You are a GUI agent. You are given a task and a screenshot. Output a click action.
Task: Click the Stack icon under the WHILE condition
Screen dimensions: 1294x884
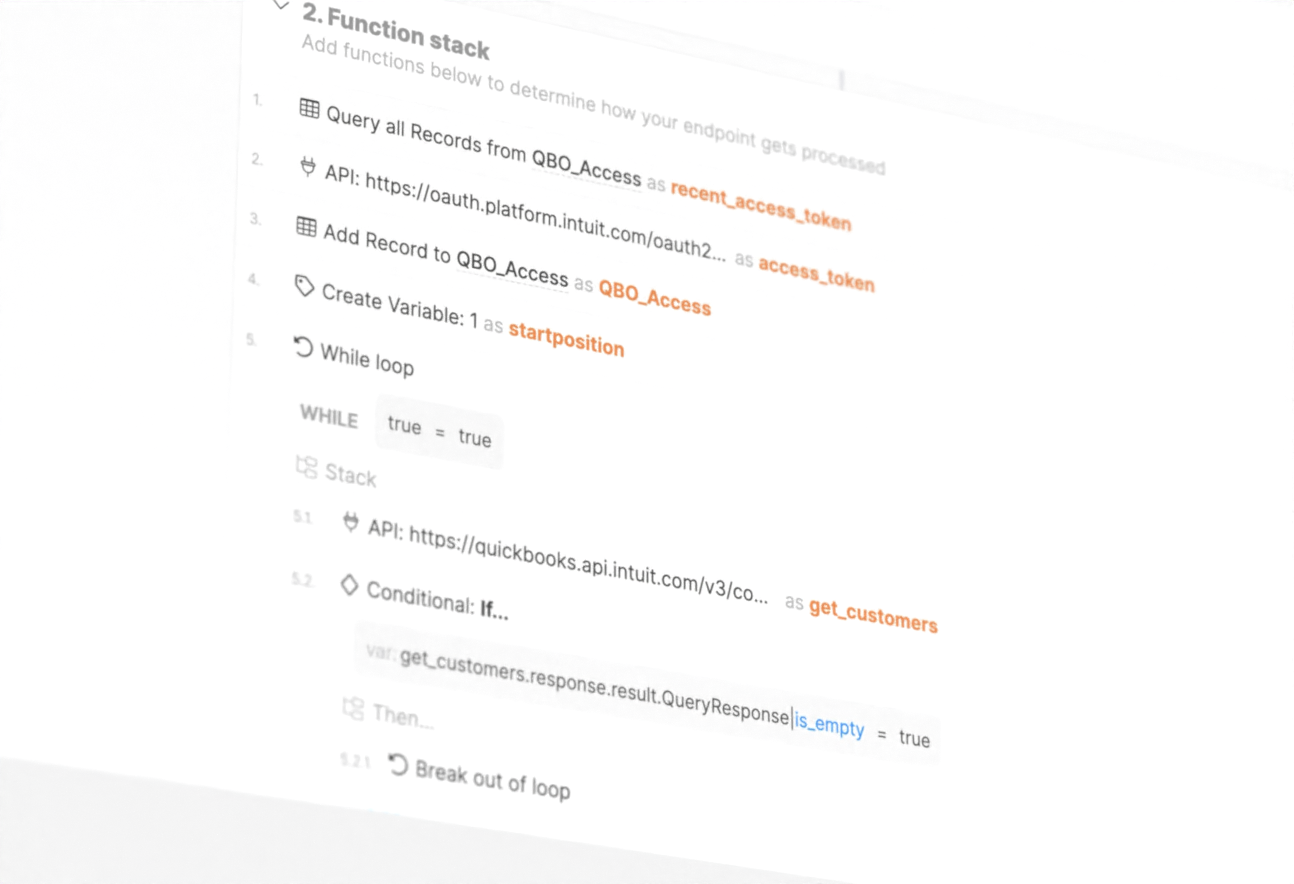307,467
